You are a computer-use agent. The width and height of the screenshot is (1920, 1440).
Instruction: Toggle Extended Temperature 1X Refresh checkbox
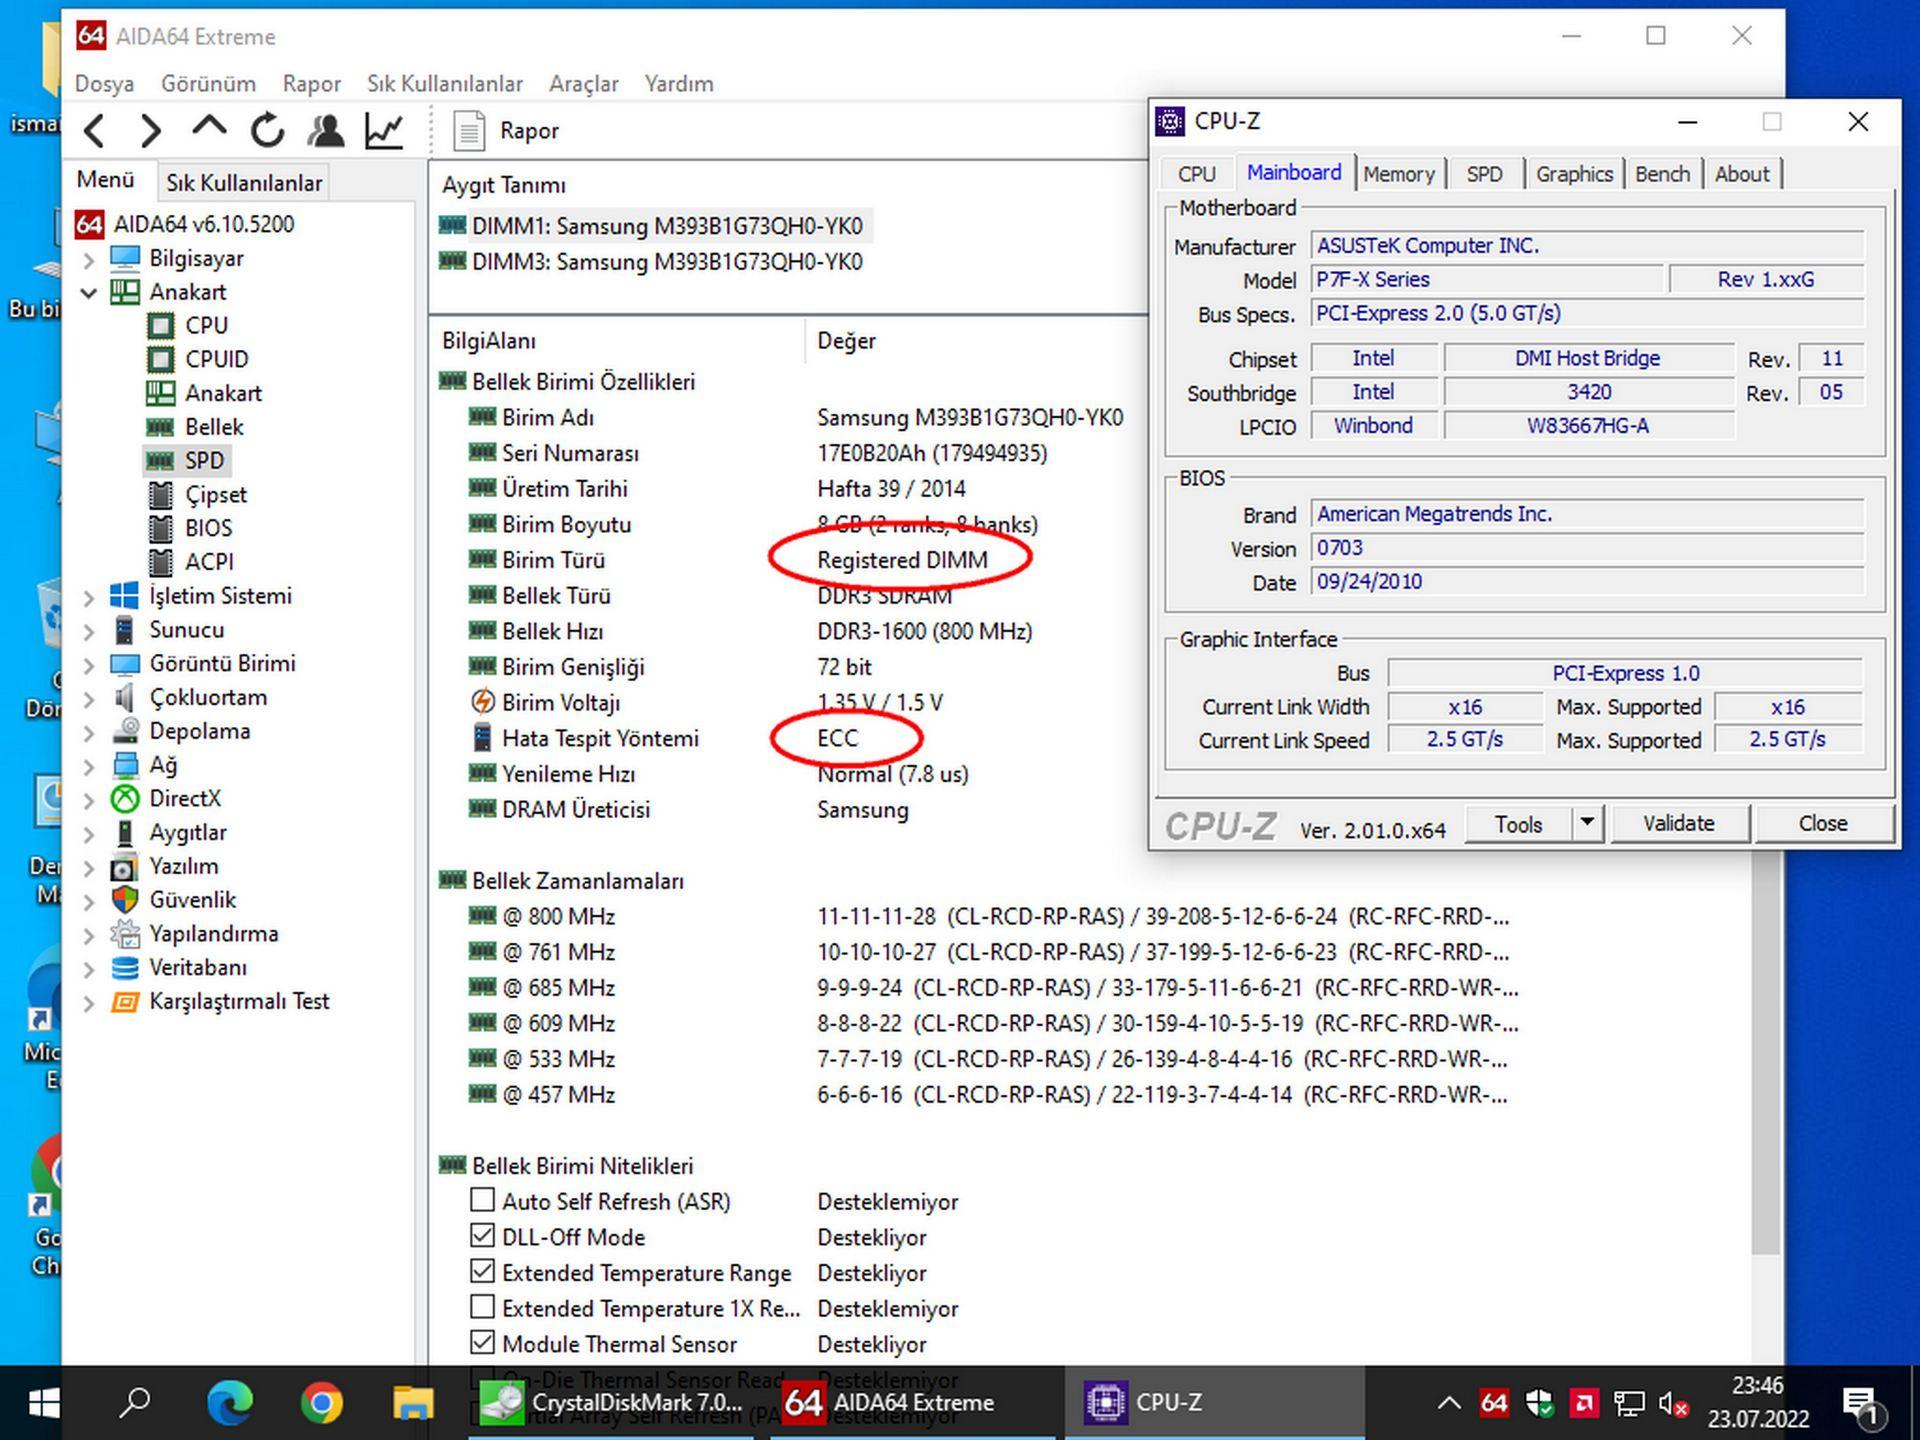pyautogui.click(x=482, y=1306)
